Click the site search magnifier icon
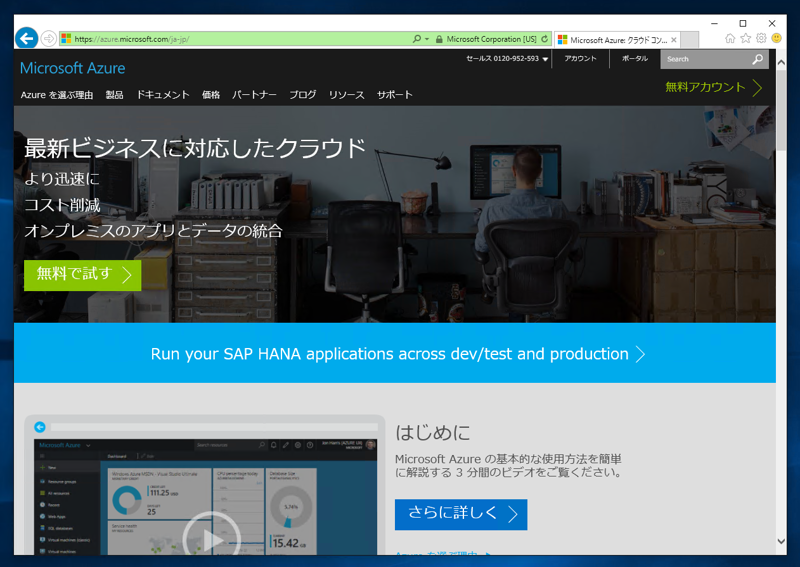 coord(758,59)
